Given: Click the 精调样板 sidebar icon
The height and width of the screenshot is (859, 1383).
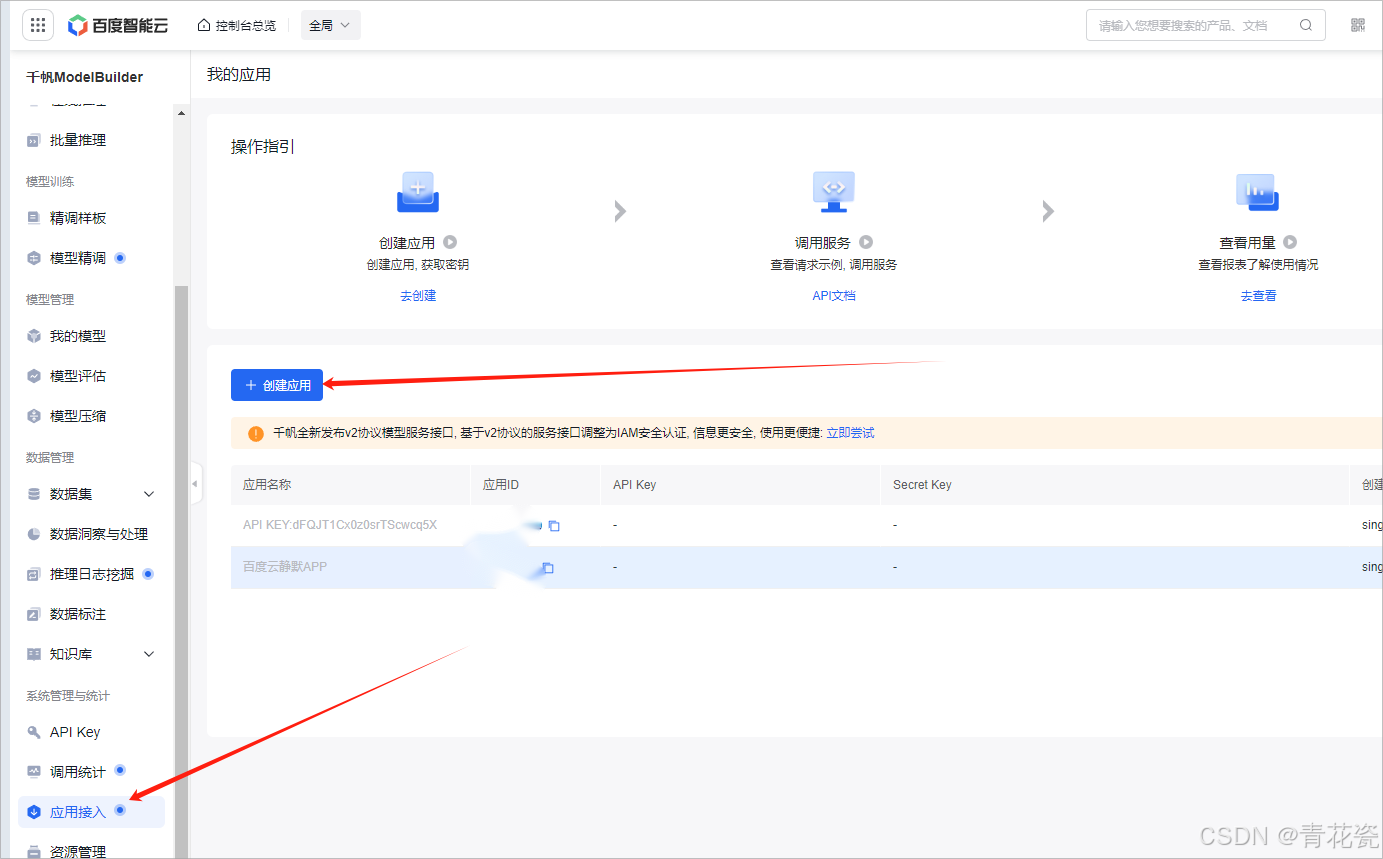Looking at the screenshot, I should pyautogui.click(x=33, y=218).
